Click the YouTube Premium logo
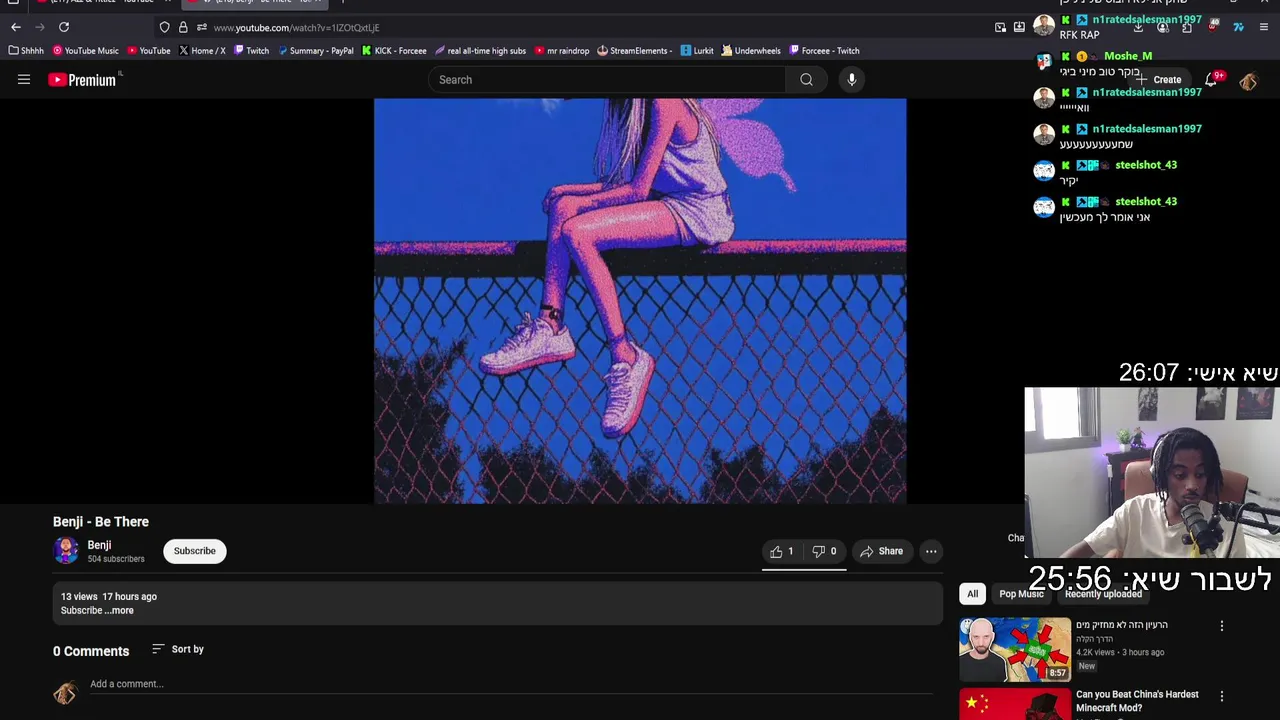The height and width of the screenshot is (720, 1280). tap(83, 80)
